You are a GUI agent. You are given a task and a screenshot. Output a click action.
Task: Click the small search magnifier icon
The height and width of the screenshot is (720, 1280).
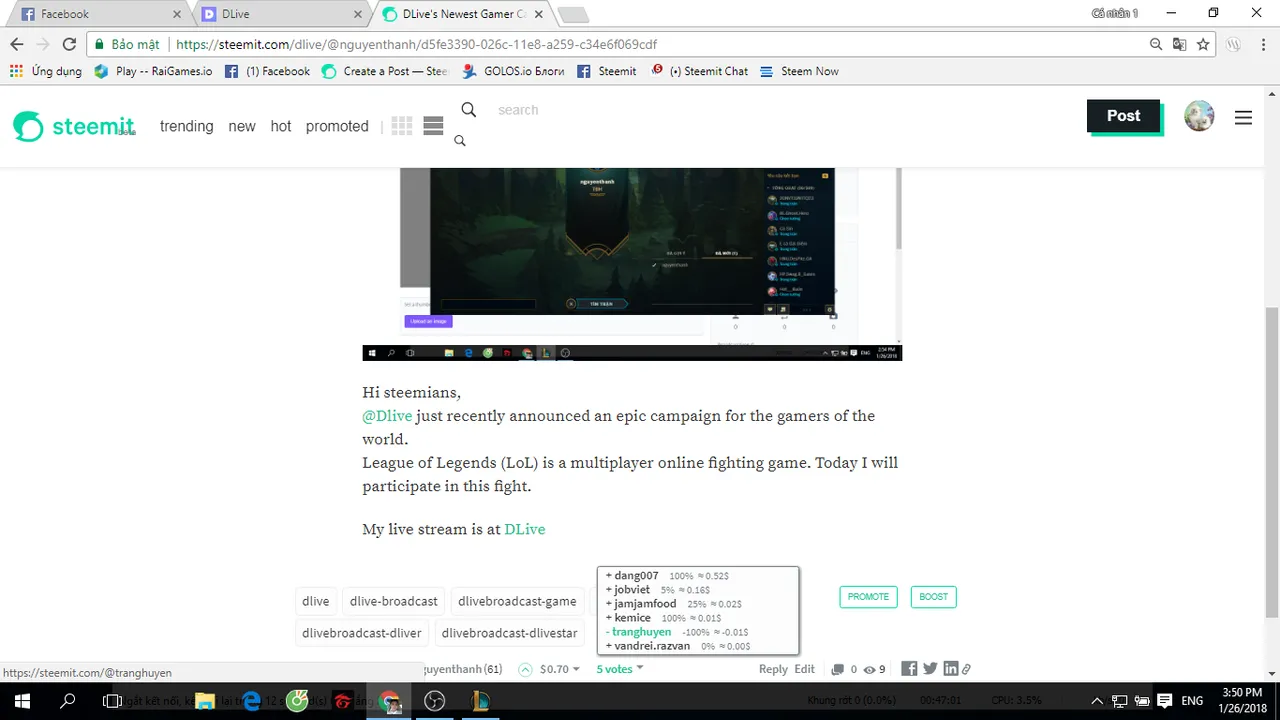(460, 141)
